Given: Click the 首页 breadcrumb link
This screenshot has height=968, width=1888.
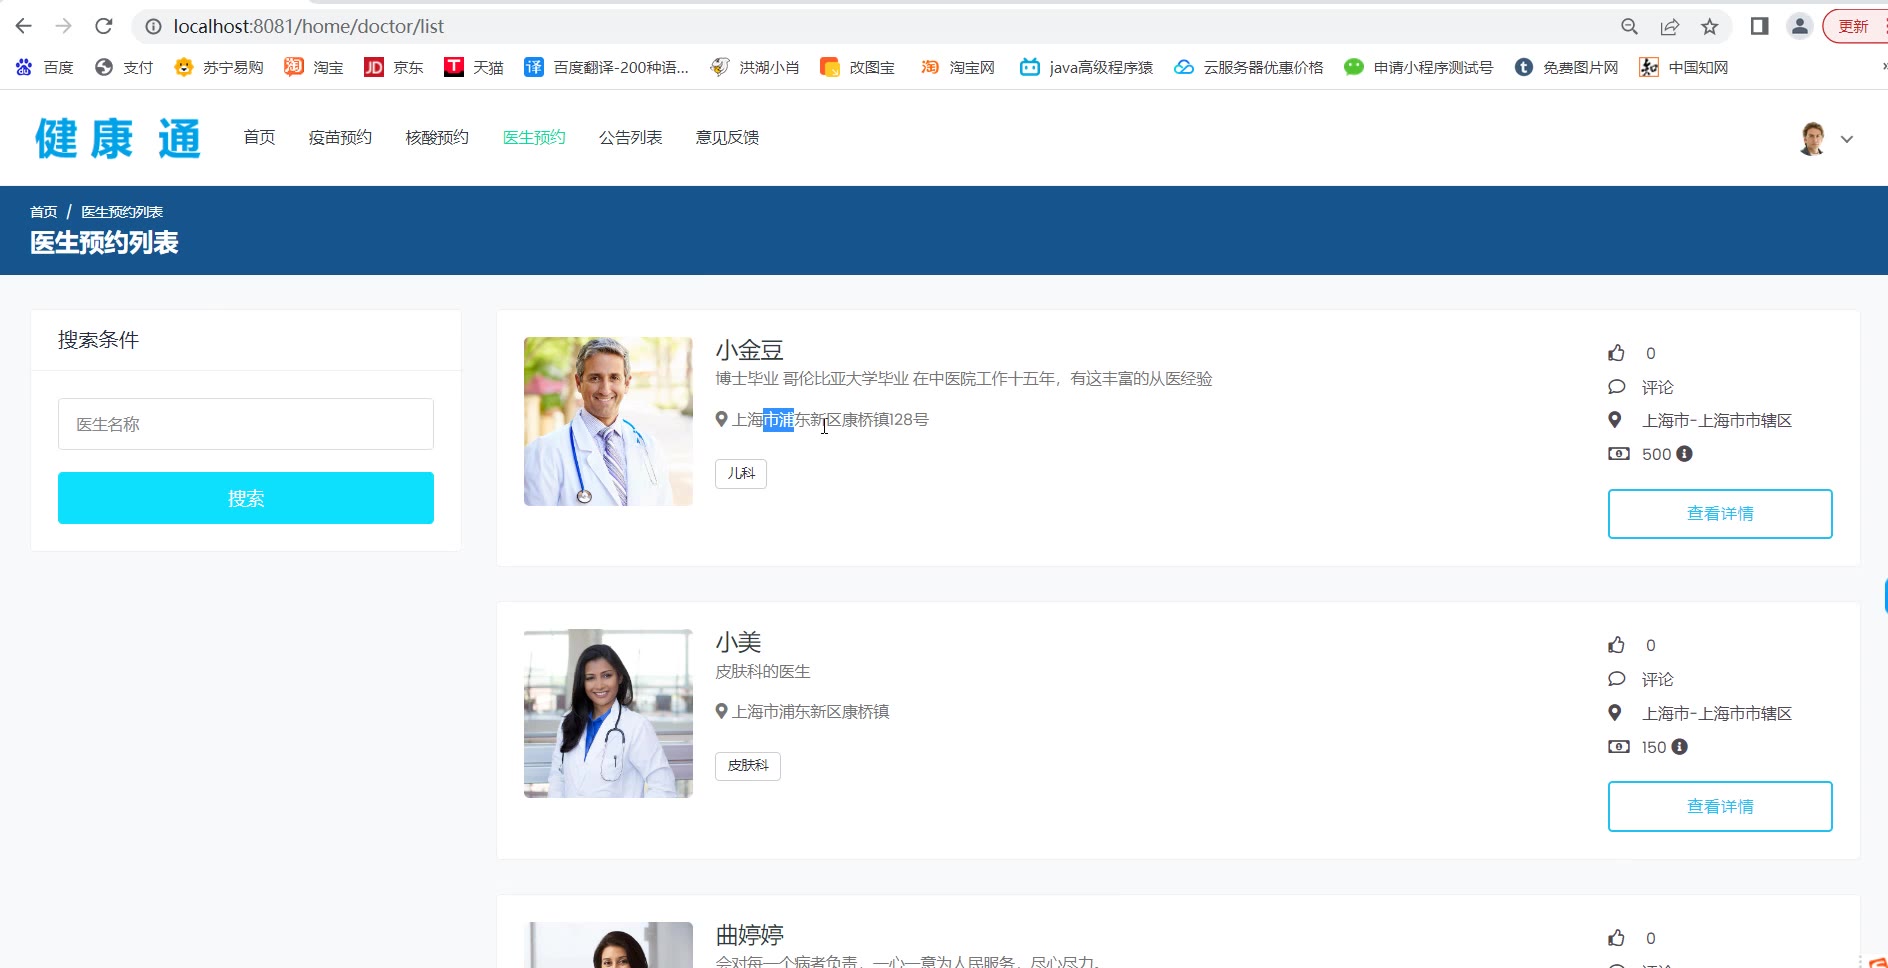Looking at the screenshot, I should pos(44,212).
